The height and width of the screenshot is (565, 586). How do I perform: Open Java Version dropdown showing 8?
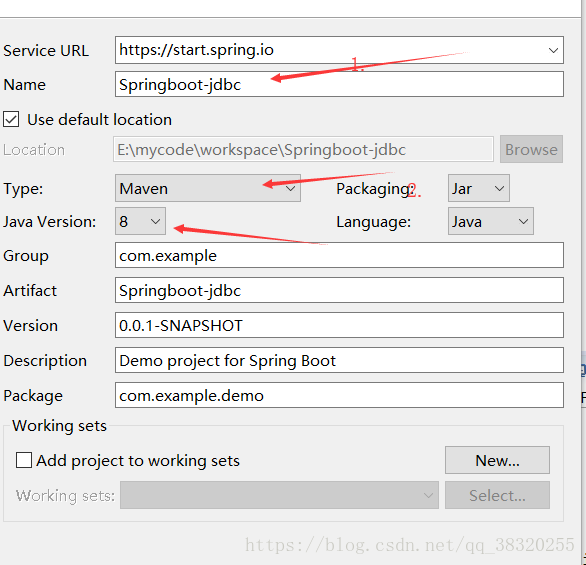tap(140, 221)
